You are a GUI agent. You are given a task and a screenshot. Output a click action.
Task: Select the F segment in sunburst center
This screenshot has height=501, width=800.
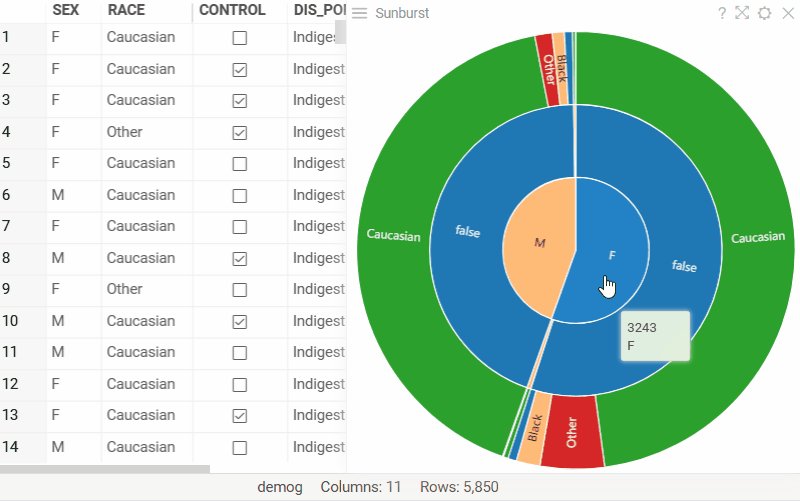click(x=612, y=255)
